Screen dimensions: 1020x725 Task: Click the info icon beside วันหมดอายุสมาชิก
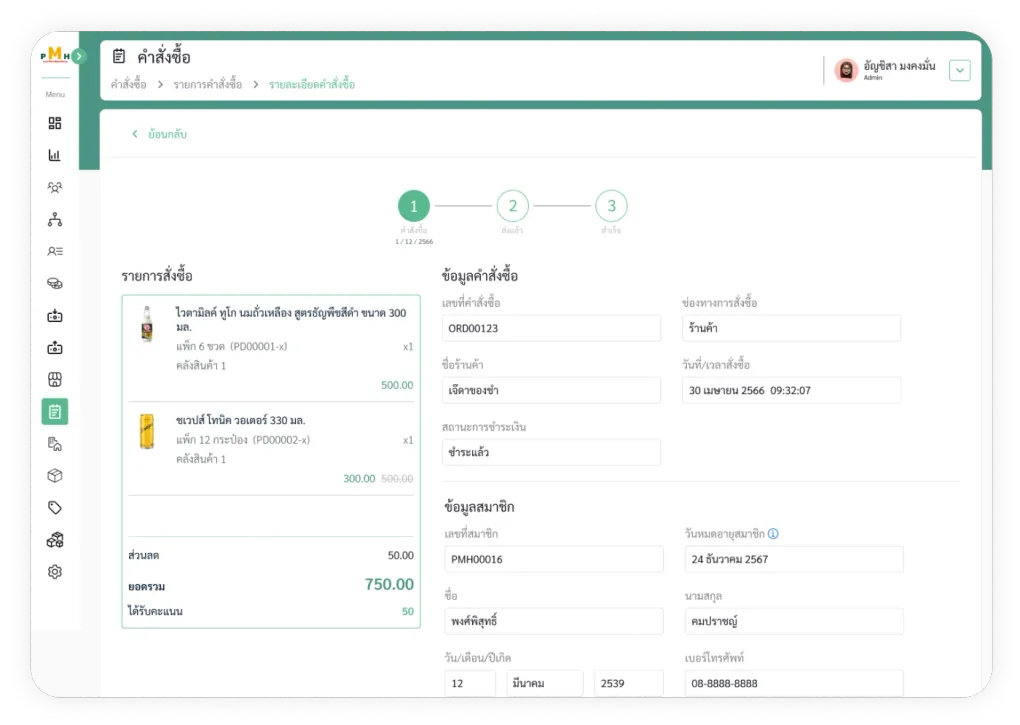point(773,533)
